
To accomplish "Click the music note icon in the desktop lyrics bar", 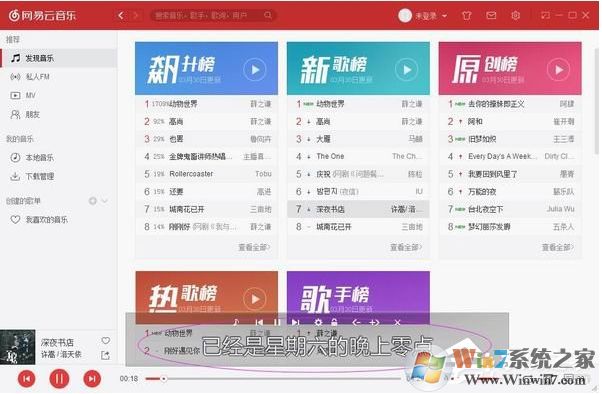I will pos(236,322).
